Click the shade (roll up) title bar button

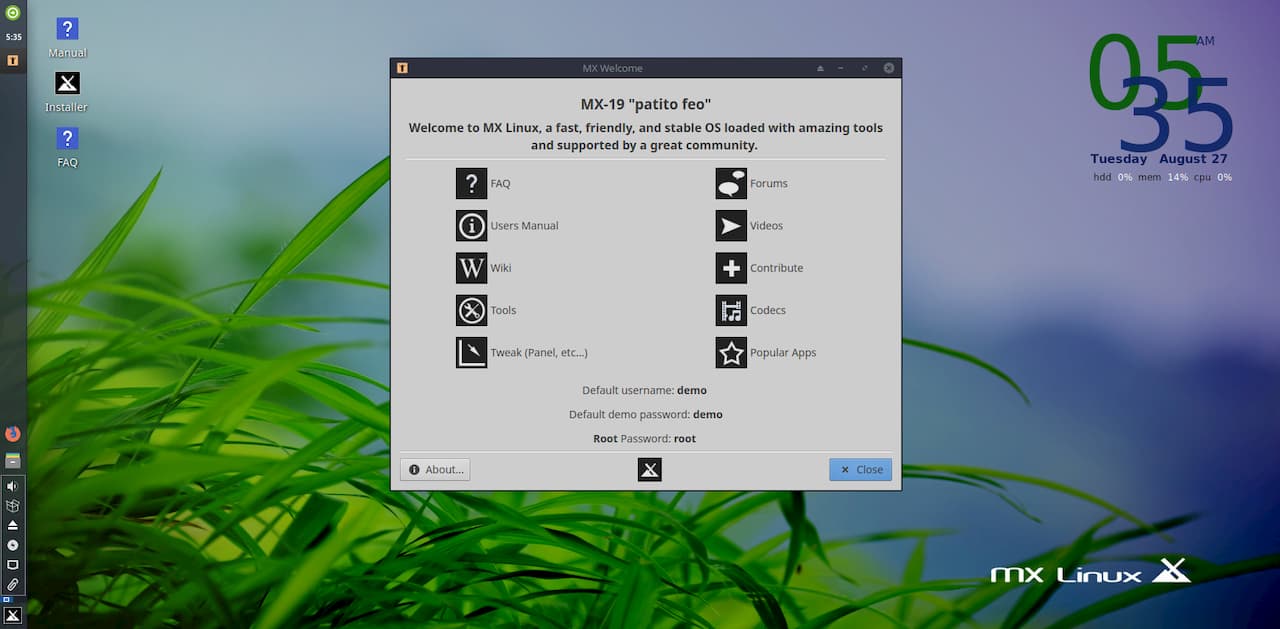click(x=820, y=68)
